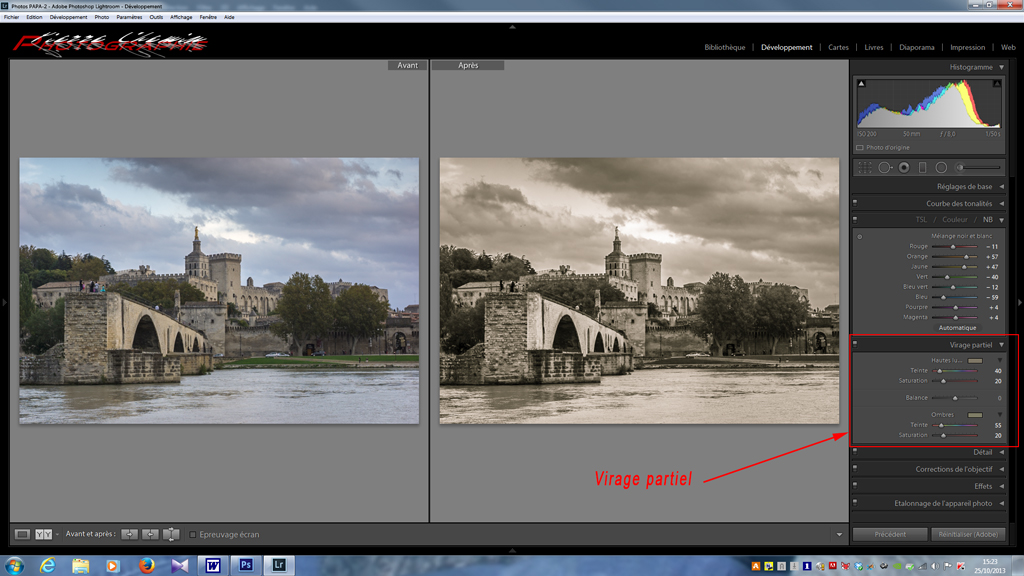The width and height of the screenshot is (1024, 576).
Task: Collapse the Virage partiel panel
Action: coord(1002,345)
